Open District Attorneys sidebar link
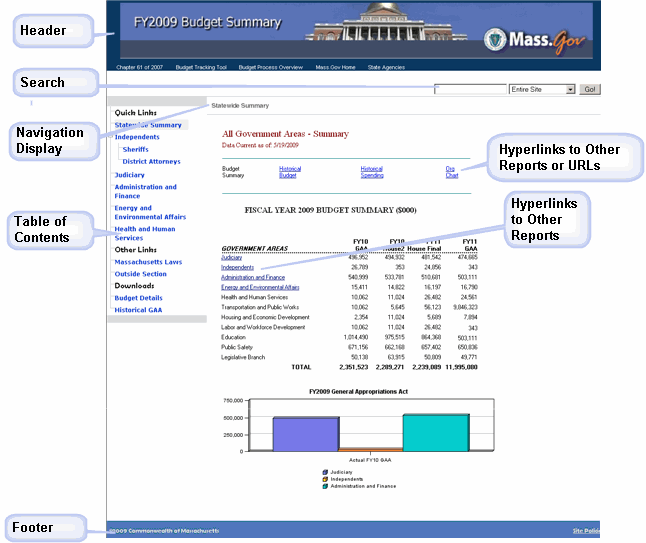 151,161
